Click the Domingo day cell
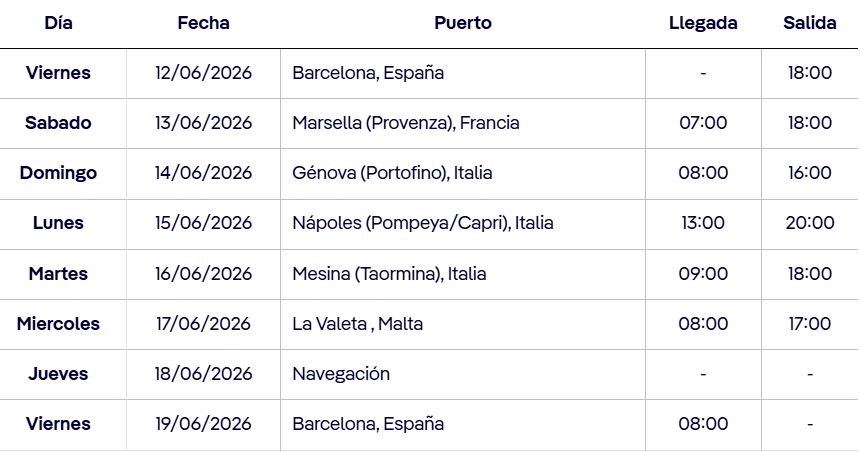Viewport: 860px width, 452px height. pyautogui.click(x=58, y=173)
